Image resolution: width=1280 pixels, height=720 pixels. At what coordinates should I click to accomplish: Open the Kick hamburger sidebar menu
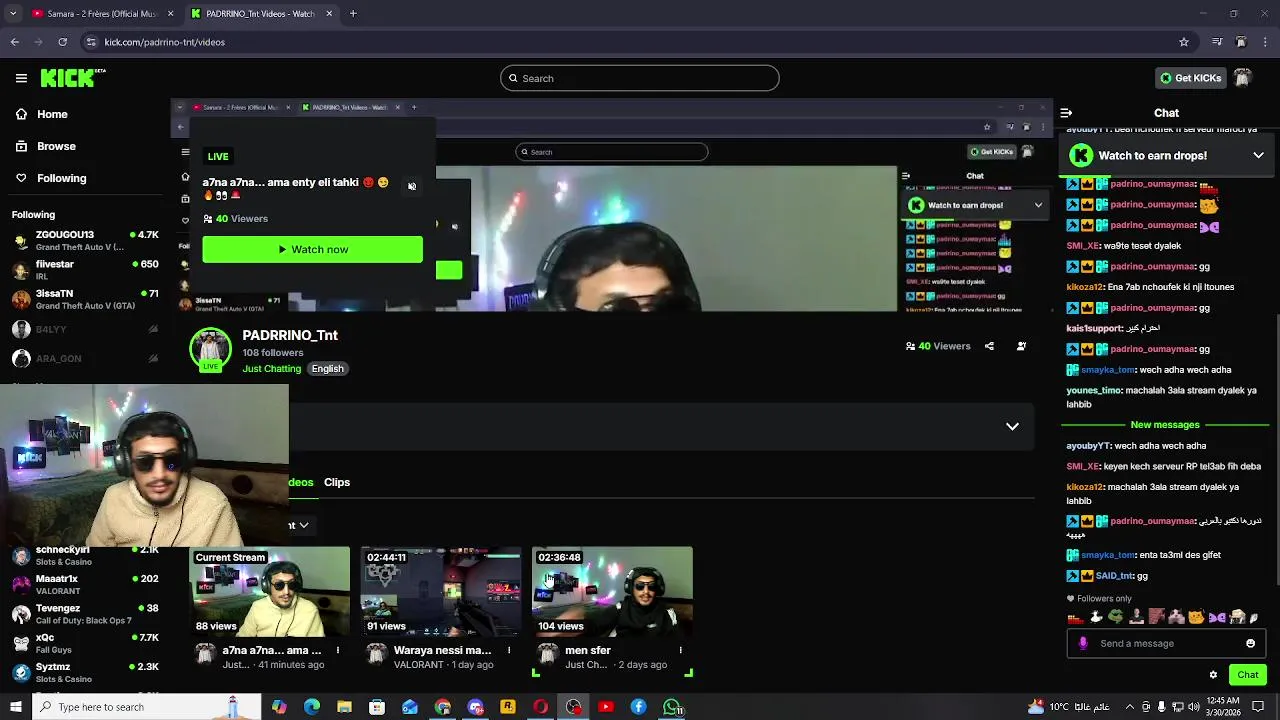[21, 78]
